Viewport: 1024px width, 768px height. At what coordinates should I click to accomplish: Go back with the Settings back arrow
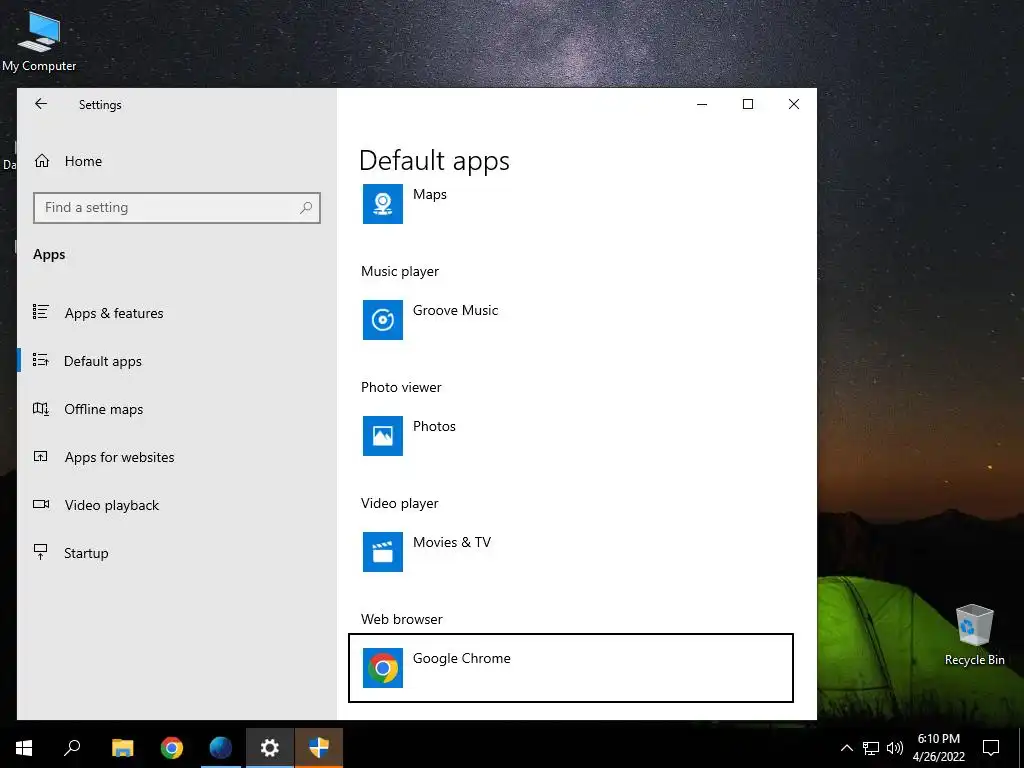coord(41,104)
